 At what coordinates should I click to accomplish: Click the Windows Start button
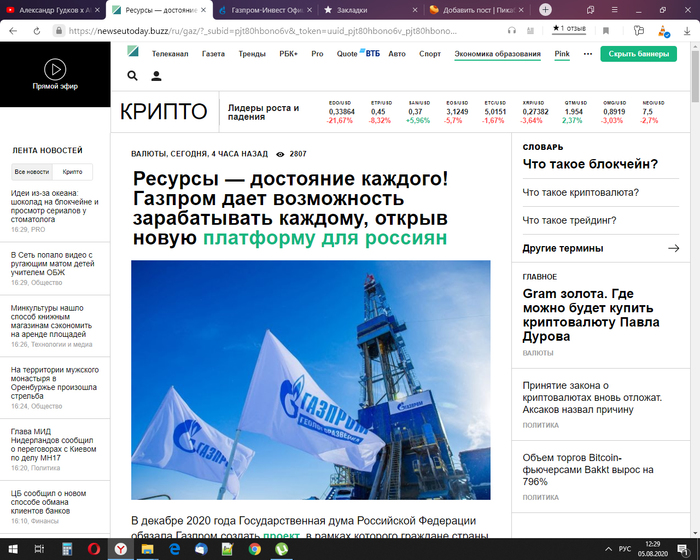pyautogui.click(x=13, y=549)
